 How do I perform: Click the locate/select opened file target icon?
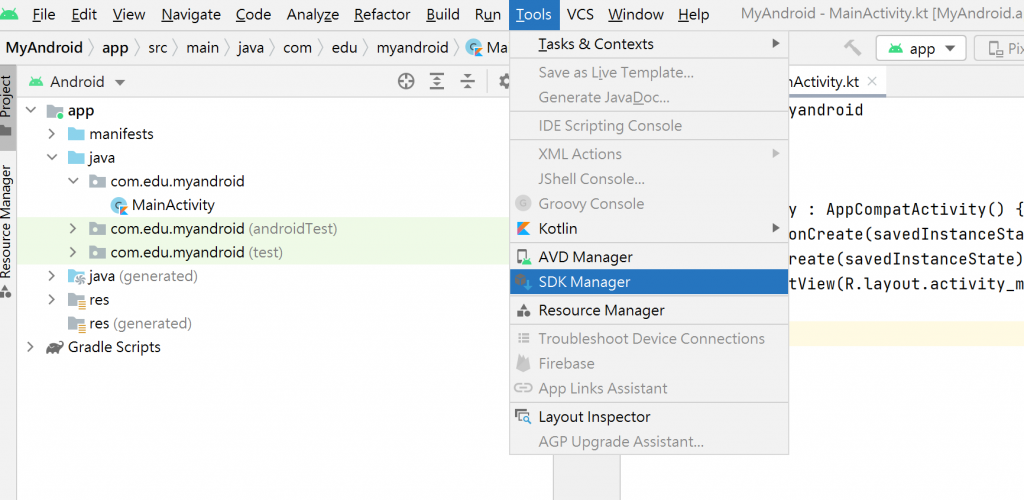(406, 82)
